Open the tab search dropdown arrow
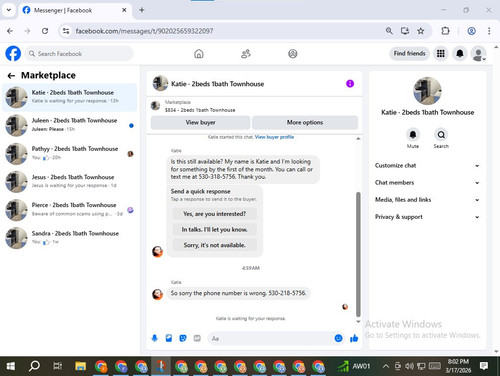 9,10
